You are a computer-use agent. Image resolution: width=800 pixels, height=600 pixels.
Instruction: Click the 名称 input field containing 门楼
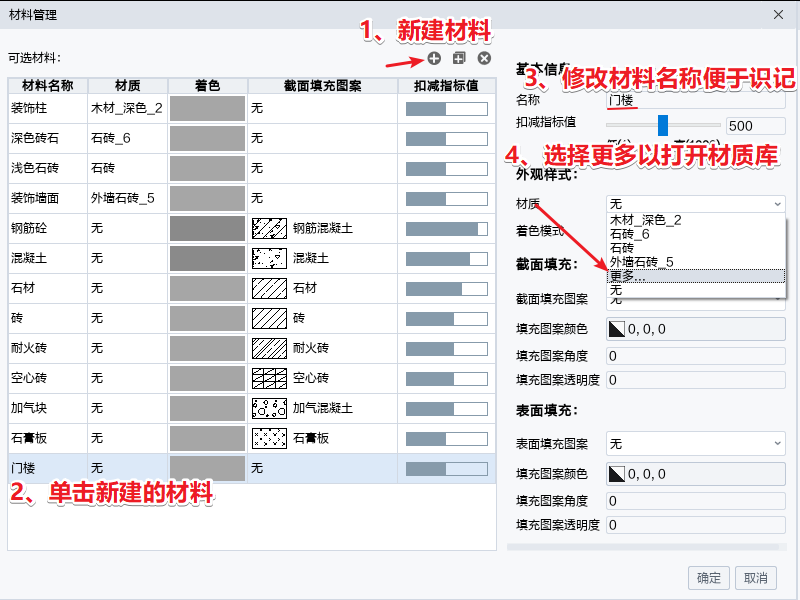point(696,101)
